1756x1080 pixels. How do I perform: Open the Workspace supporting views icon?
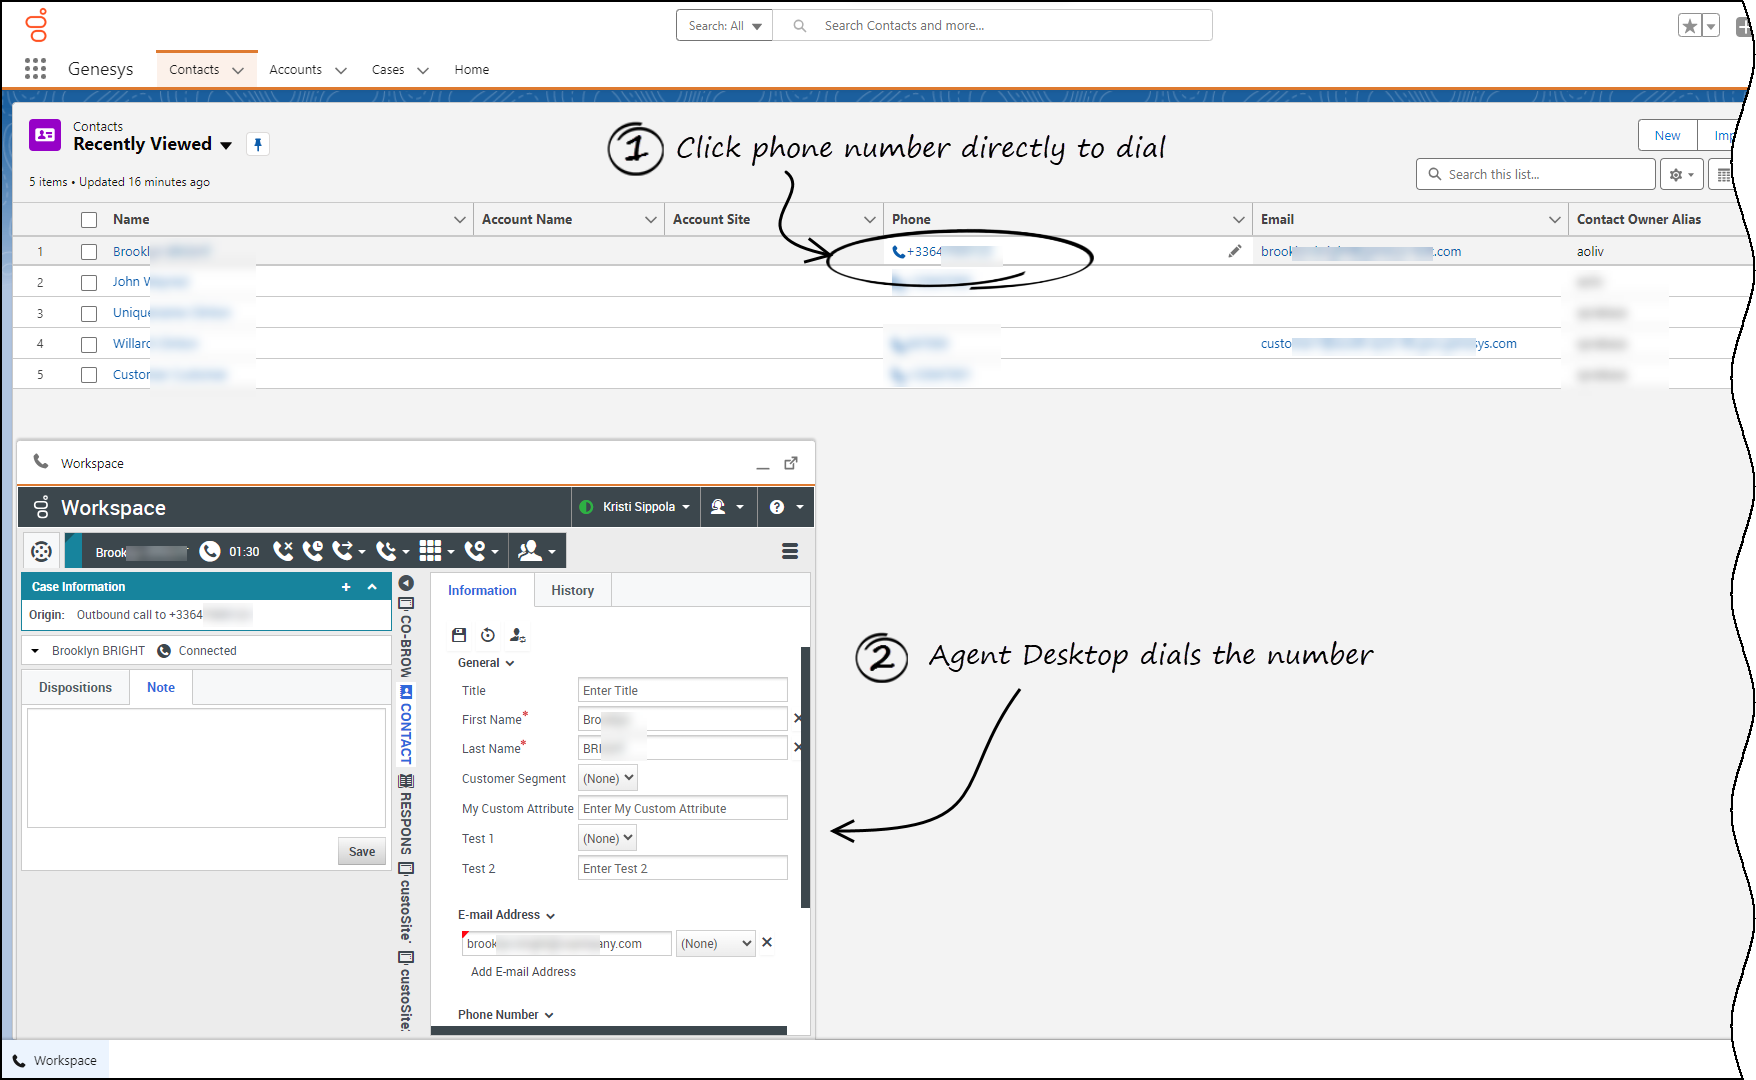point(41,551)
